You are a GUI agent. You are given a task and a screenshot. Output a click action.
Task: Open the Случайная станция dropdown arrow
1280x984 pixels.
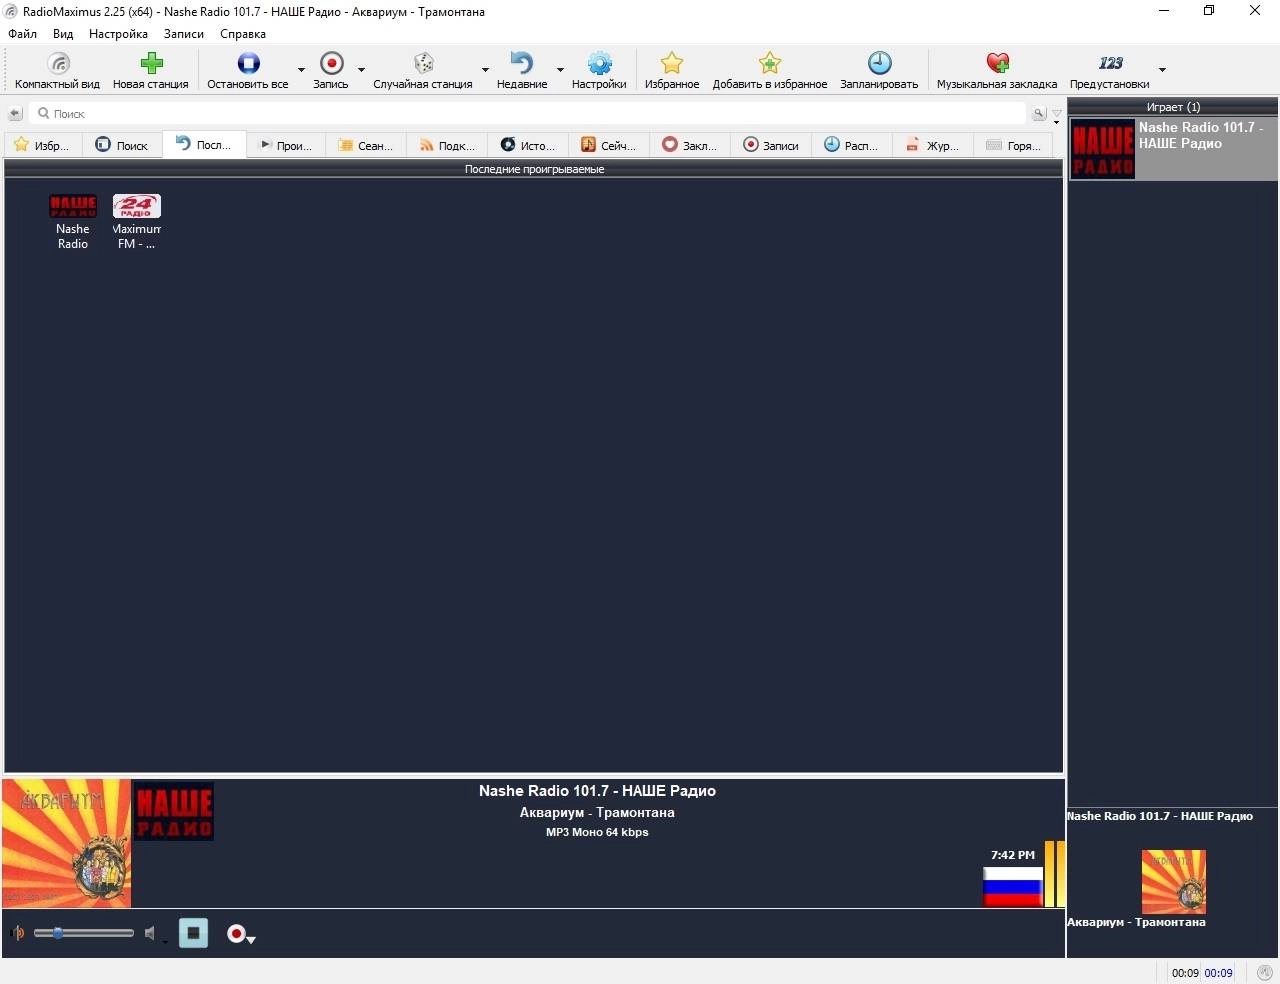[485, 71]
